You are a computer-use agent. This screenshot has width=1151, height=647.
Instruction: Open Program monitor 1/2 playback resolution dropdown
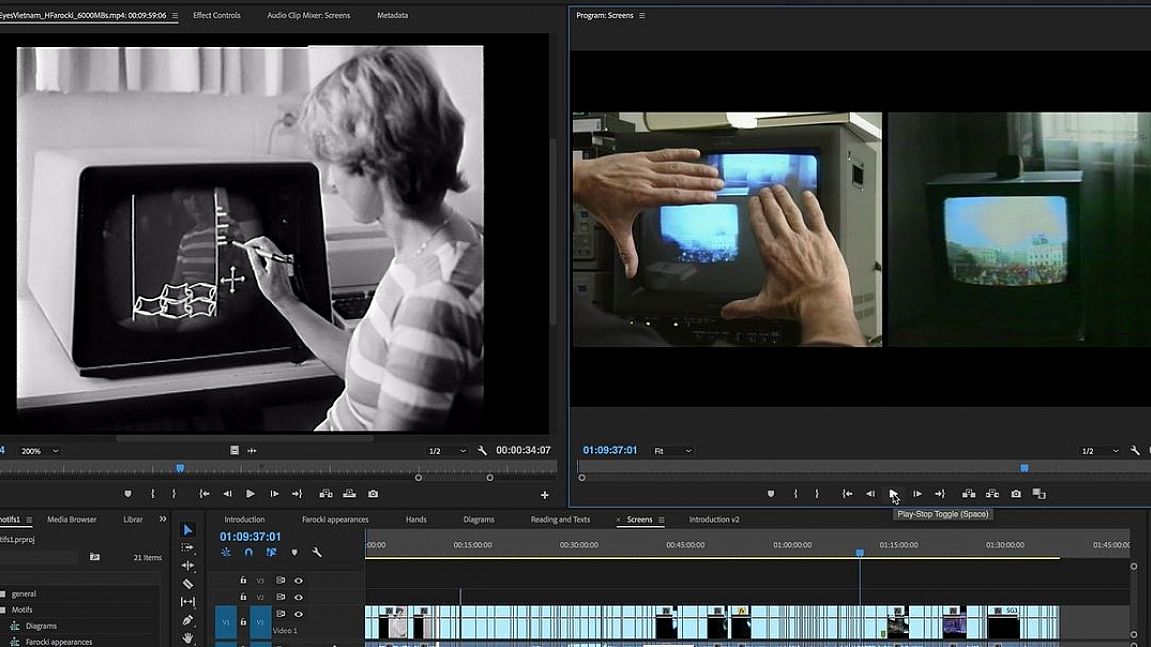coord(1099,451)
